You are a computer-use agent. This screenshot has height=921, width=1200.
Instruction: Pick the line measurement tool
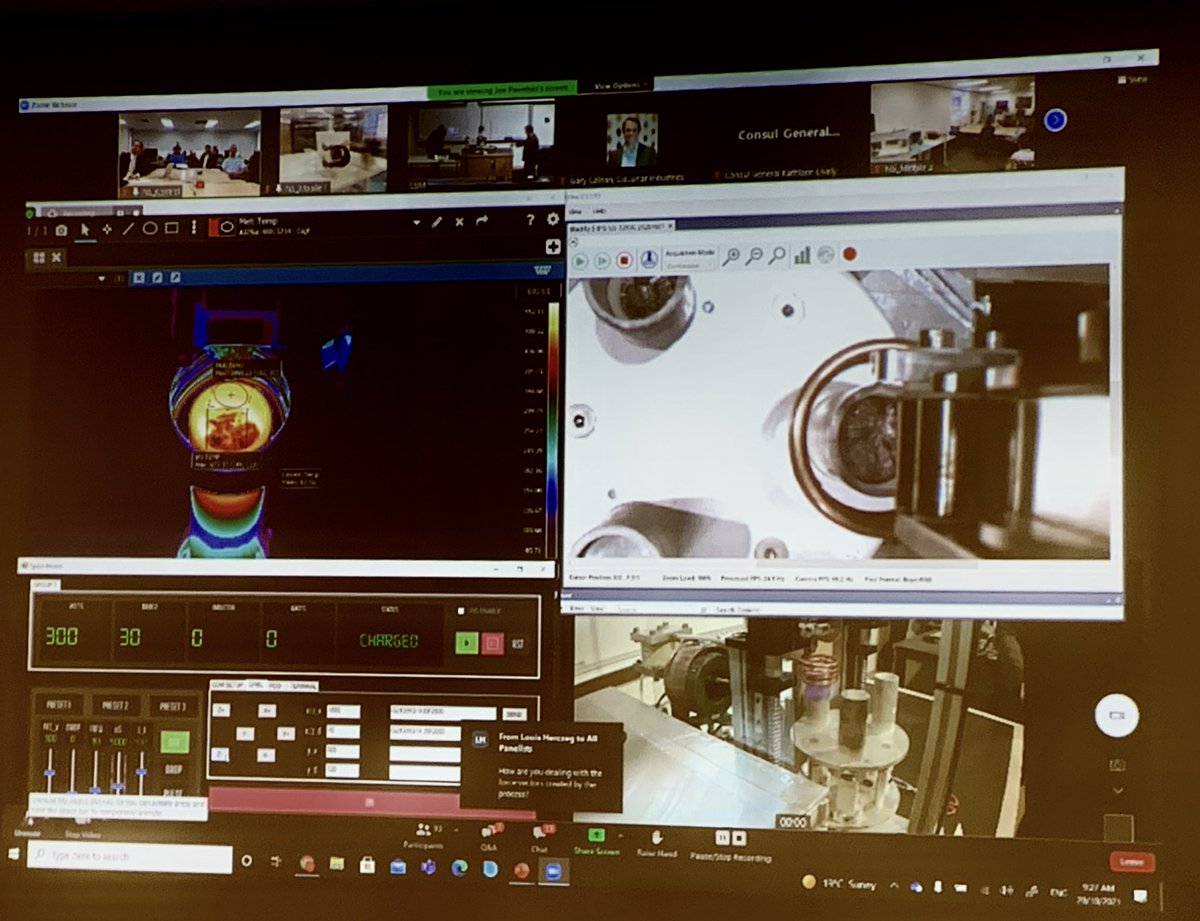[128, 229]
